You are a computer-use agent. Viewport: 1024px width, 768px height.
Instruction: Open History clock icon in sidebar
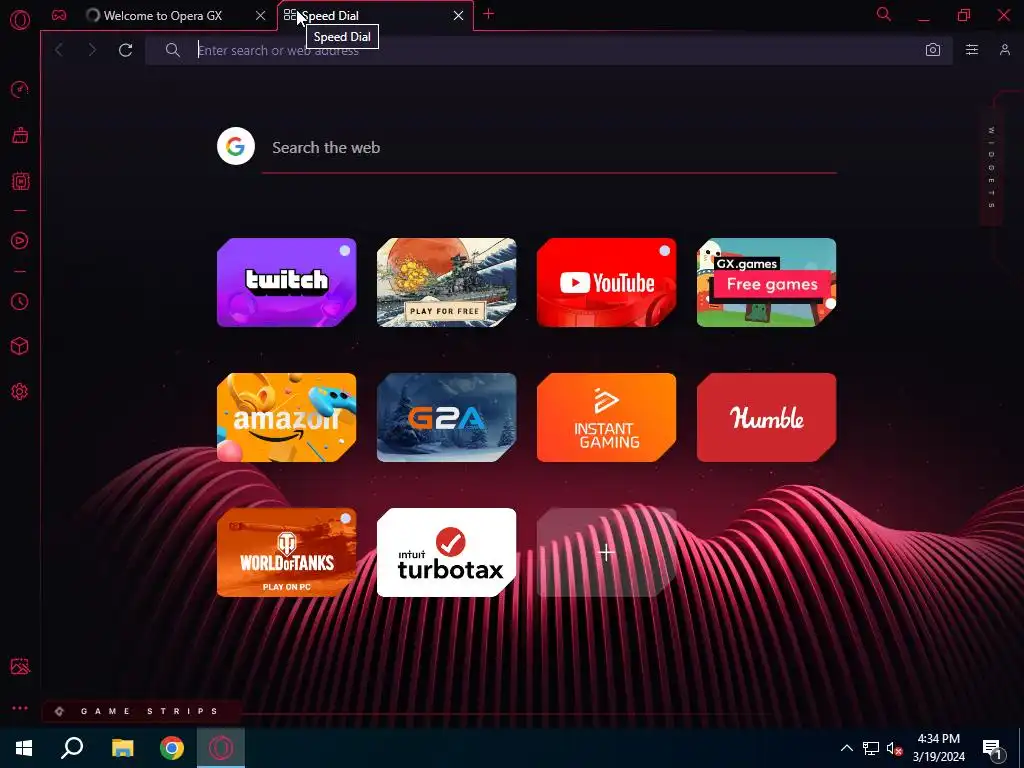coord(20,301)
